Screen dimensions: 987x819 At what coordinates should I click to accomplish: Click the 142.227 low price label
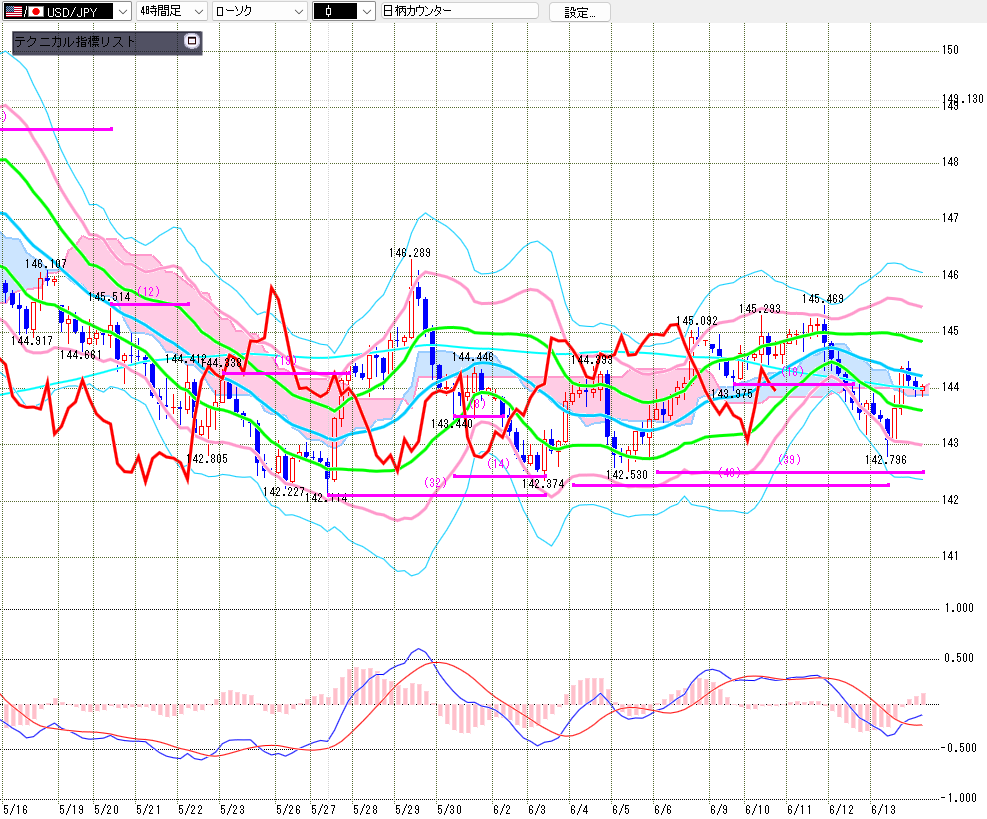(284, 492)
